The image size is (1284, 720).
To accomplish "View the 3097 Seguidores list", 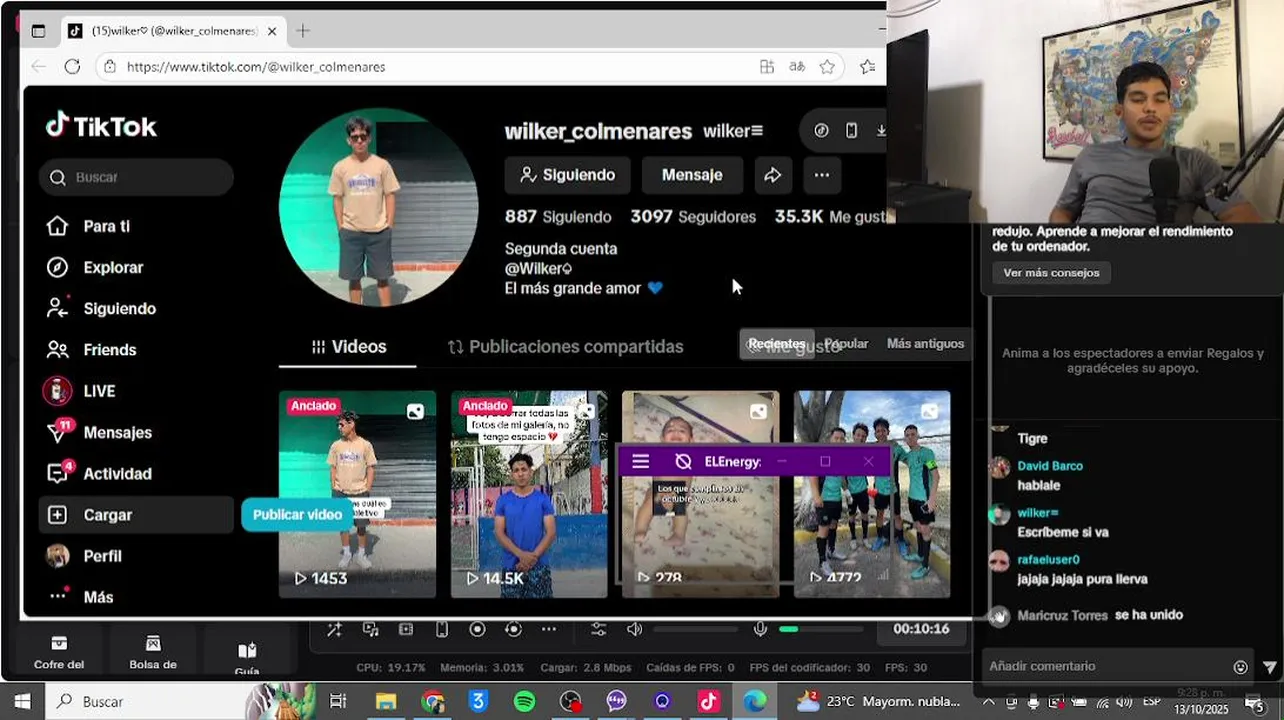I will pos(693,217).
